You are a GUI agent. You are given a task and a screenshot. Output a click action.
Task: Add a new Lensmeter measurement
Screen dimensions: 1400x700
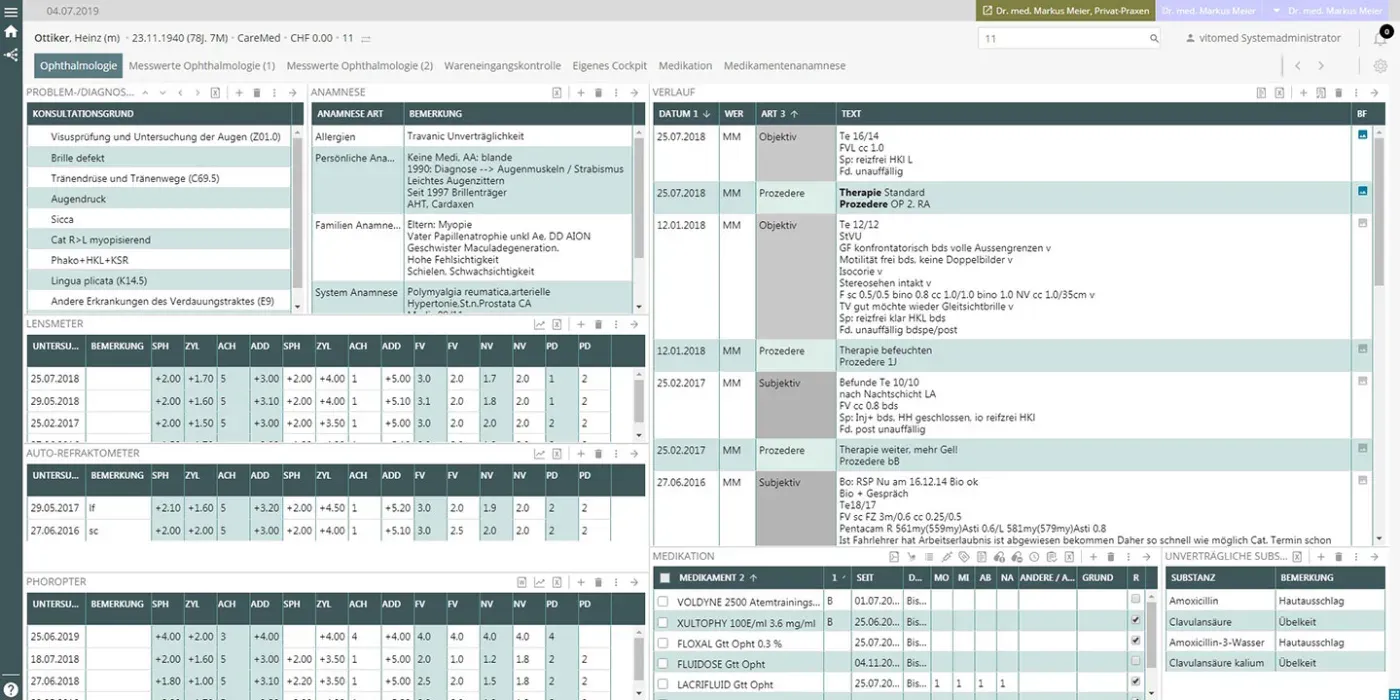[580, 324]
